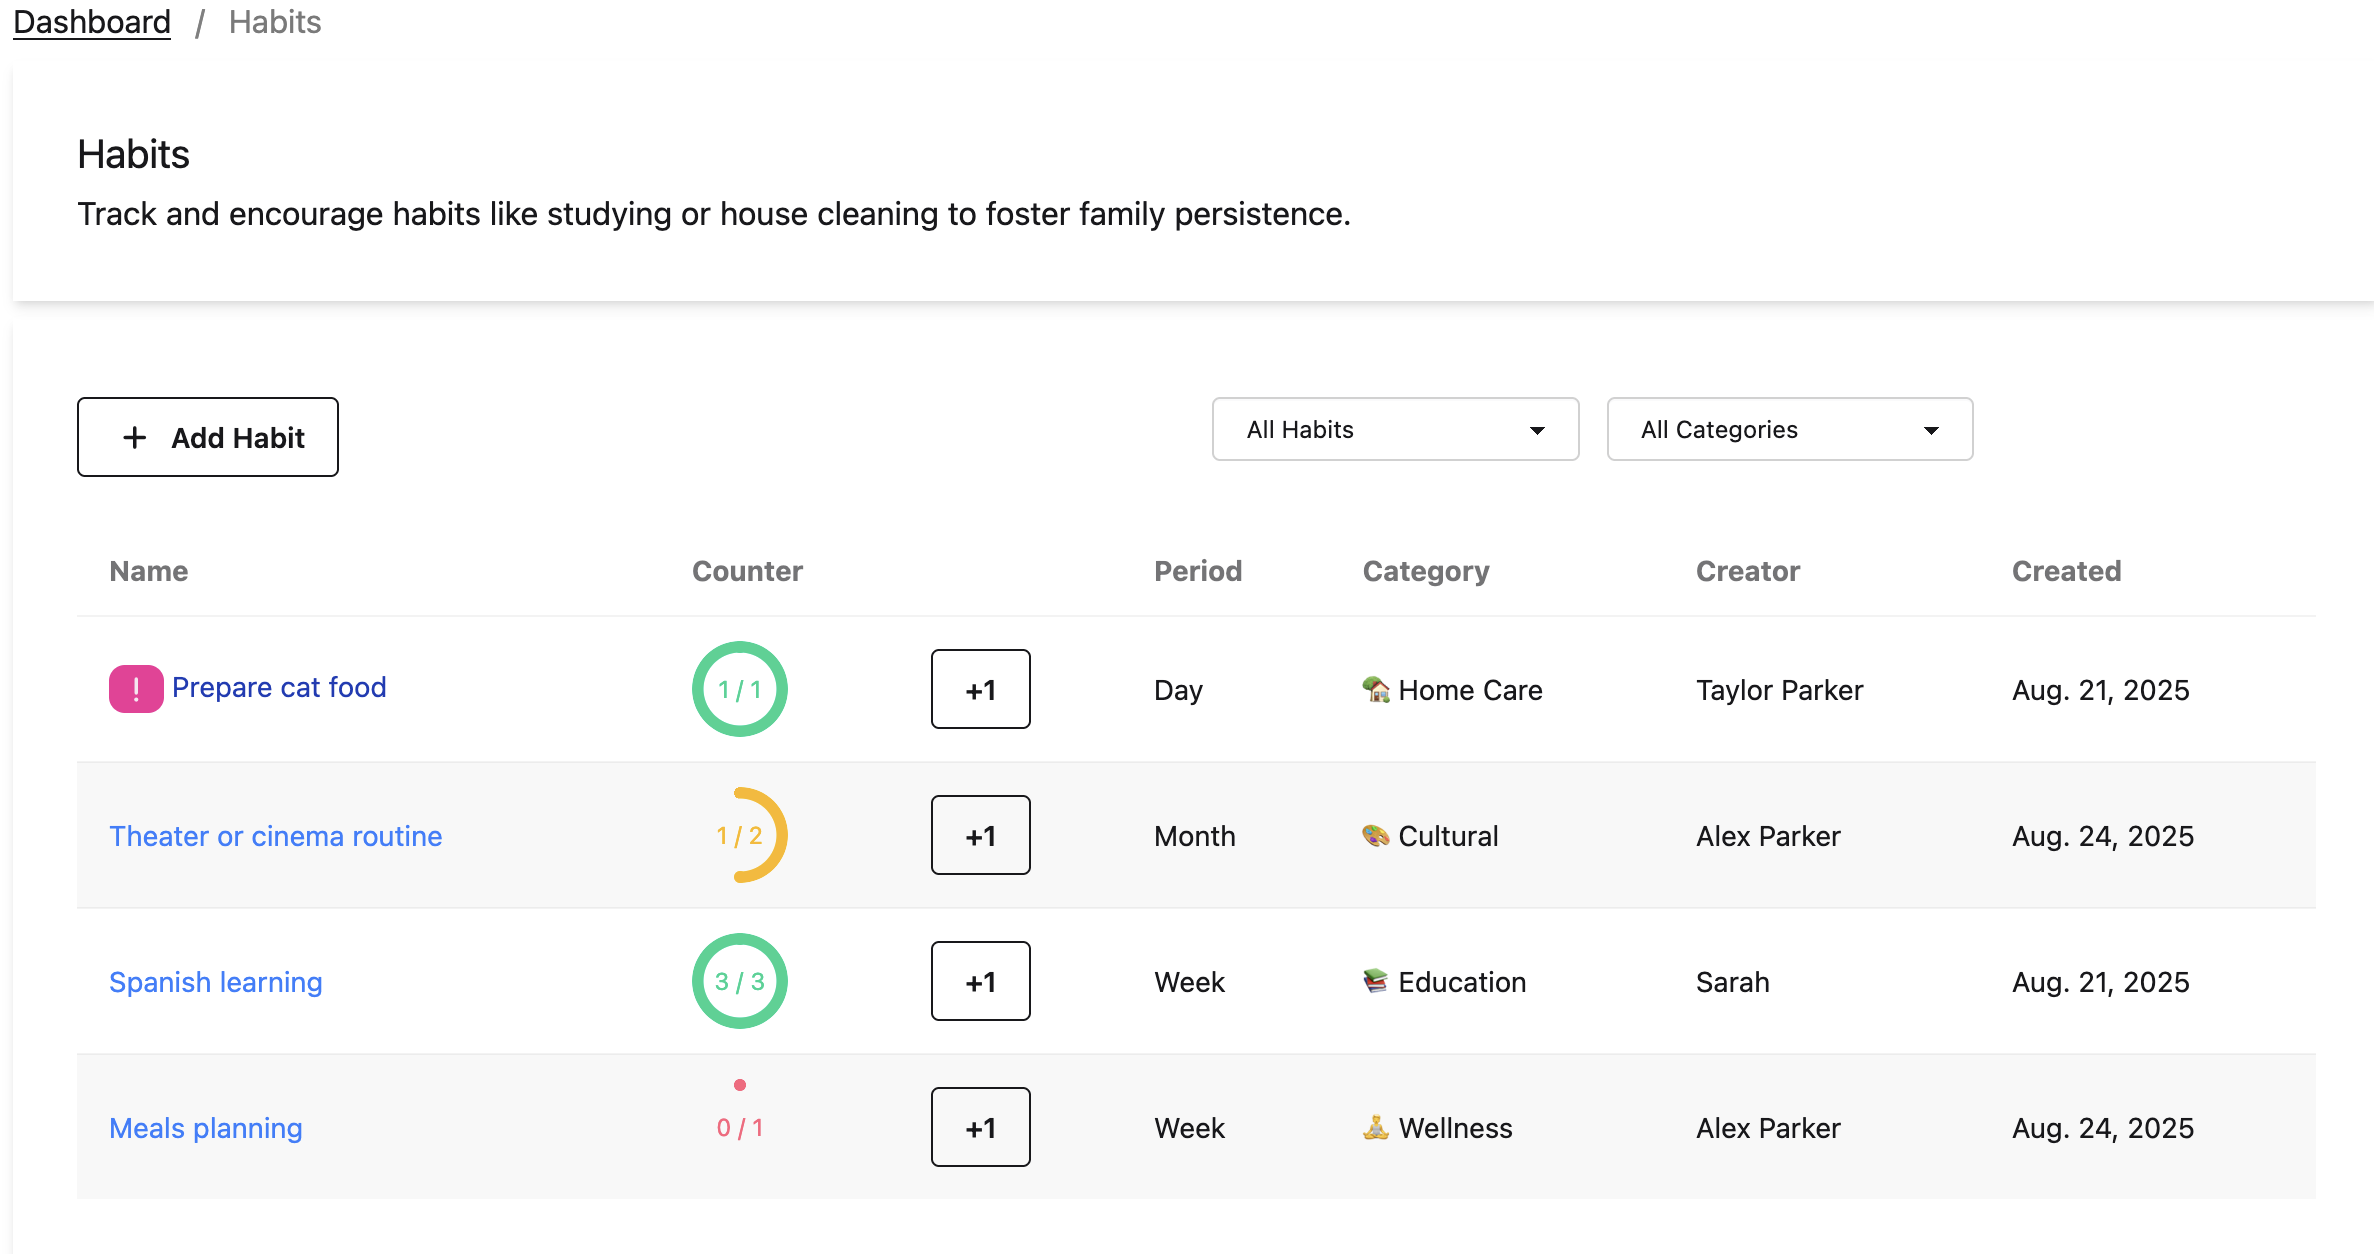Open the All Habits dropdown
Viewport: 2374px width, 1254px height.
tap(1395, 430)
